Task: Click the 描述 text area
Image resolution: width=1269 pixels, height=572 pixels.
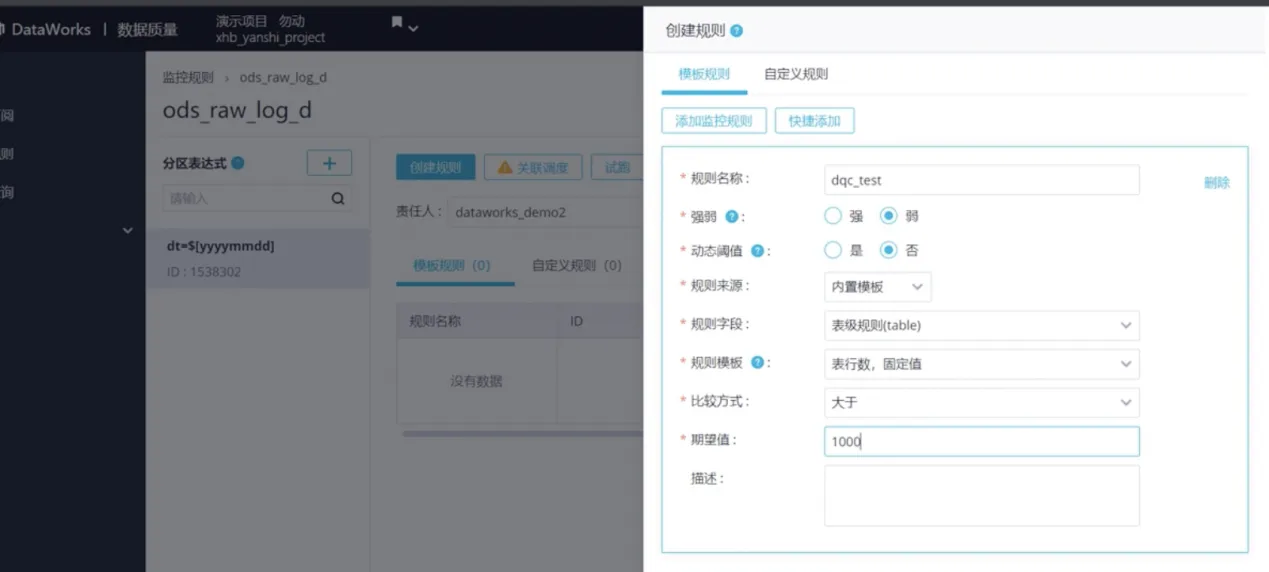Action: pyautogui.click(x=982, y=495)
